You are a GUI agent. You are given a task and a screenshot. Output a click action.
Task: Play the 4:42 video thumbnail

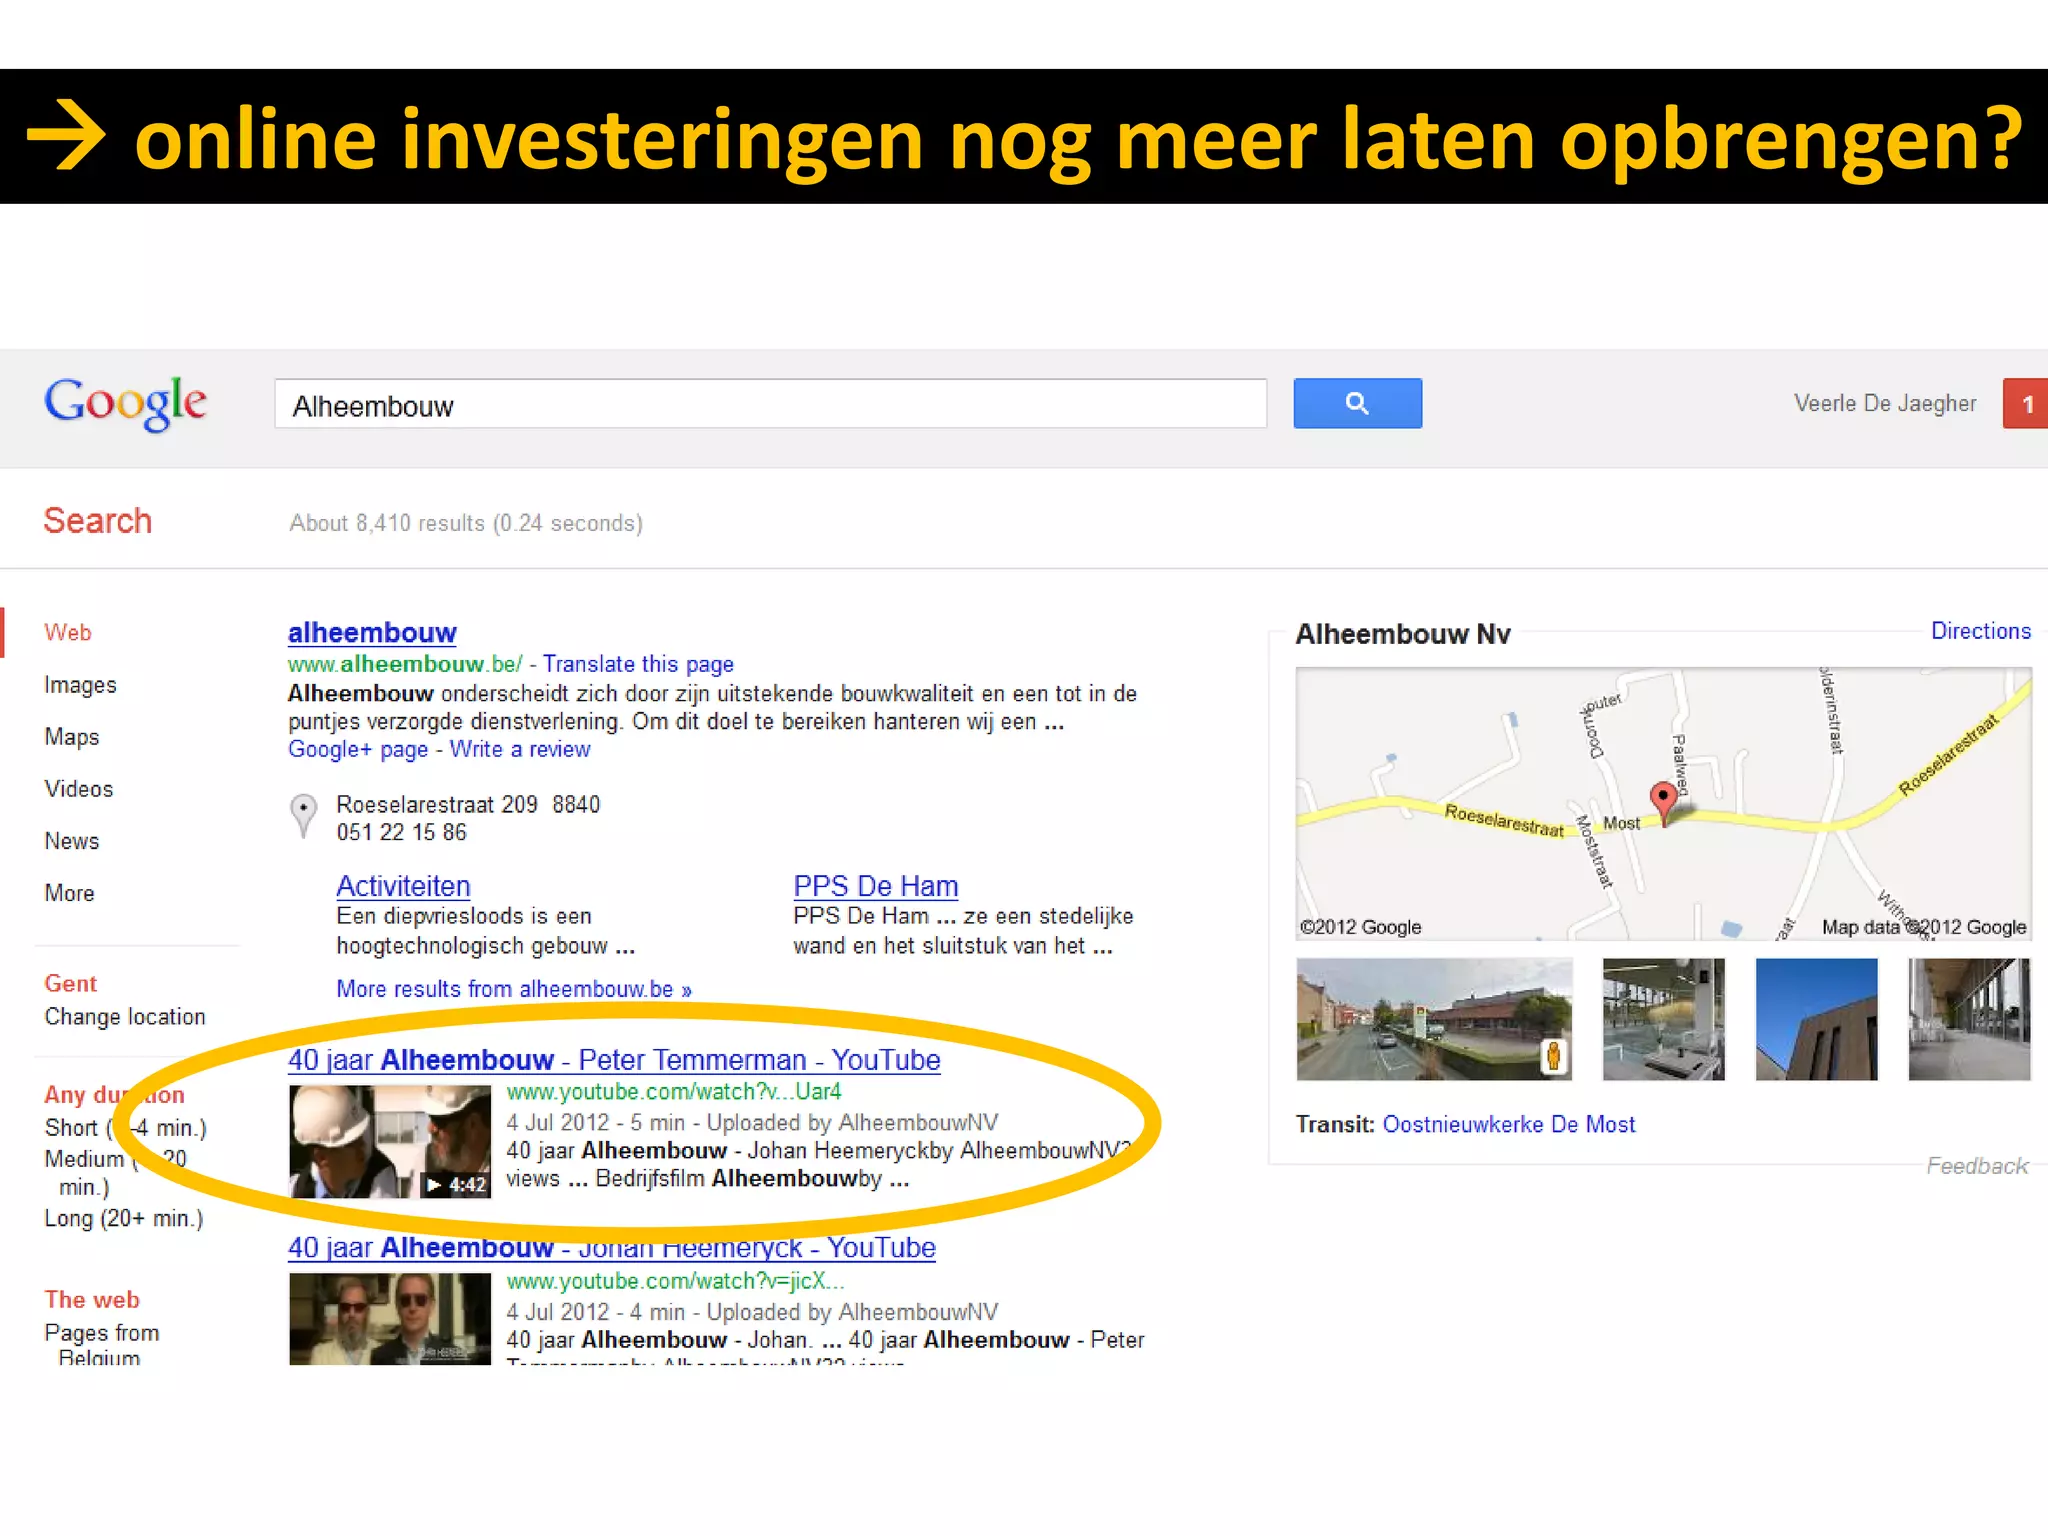pyautogui.click(x=390, y=1141)
